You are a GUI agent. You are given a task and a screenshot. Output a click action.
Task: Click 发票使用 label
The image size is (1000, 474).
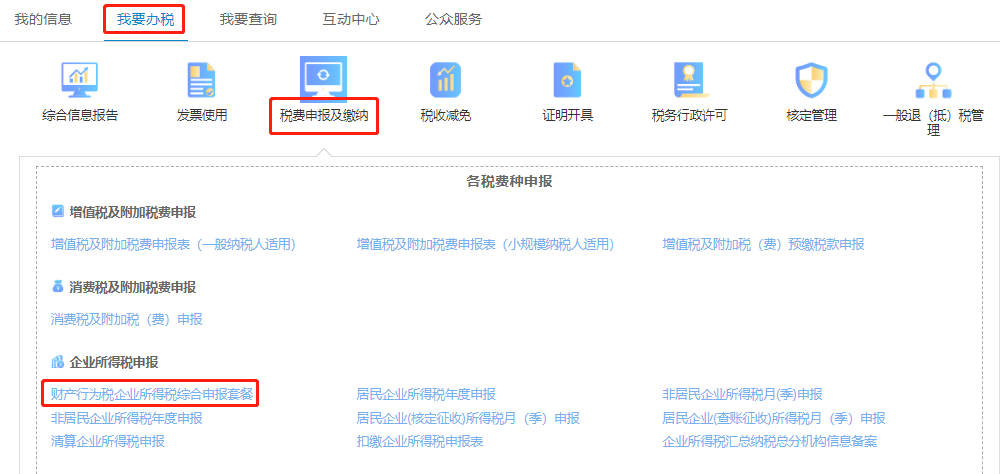click(x=202, y=115)
